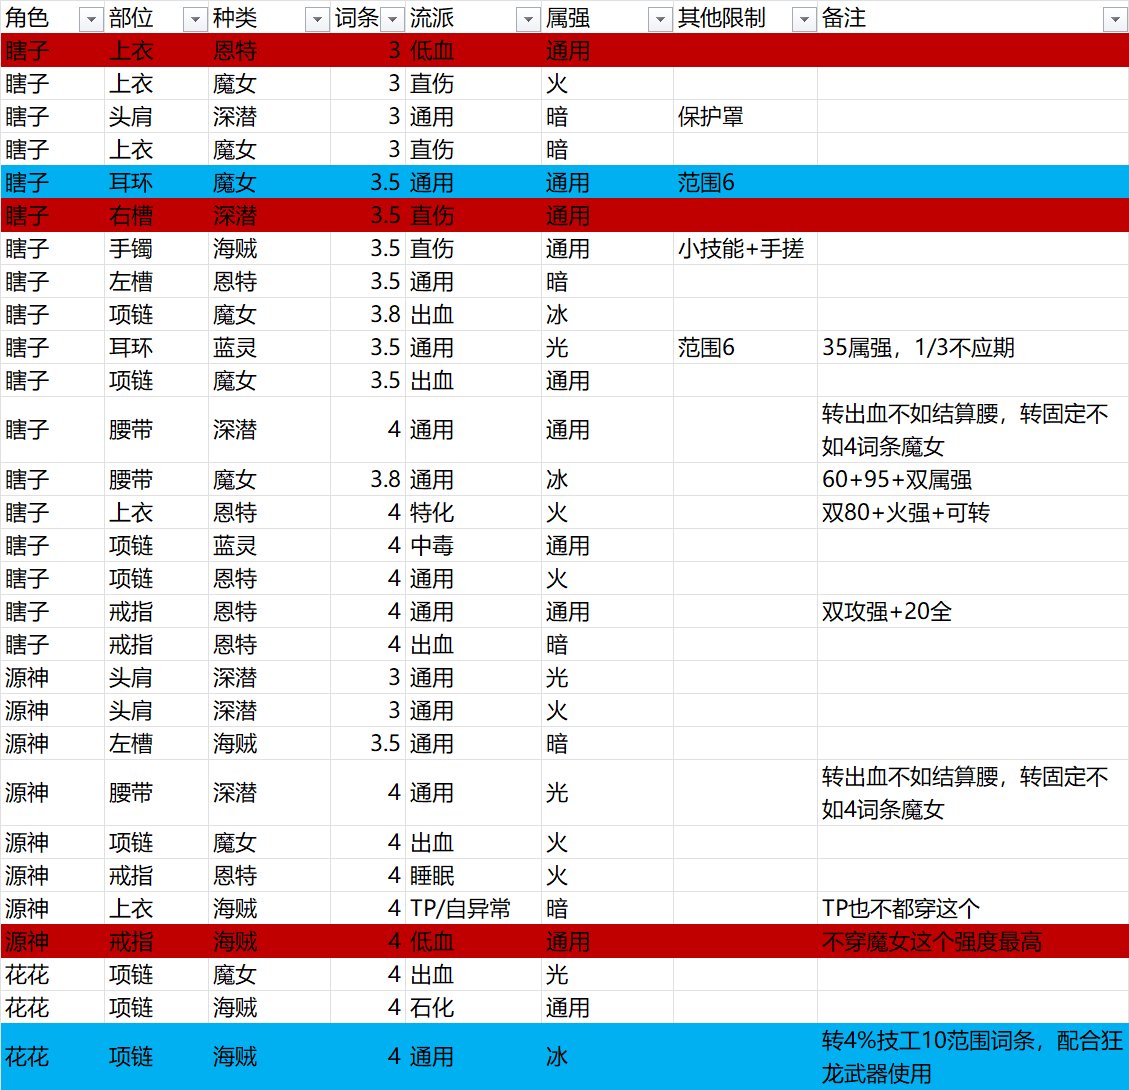
Task: Click the TP也不都穿这个 note cell
Action: [x=973, y=909]
